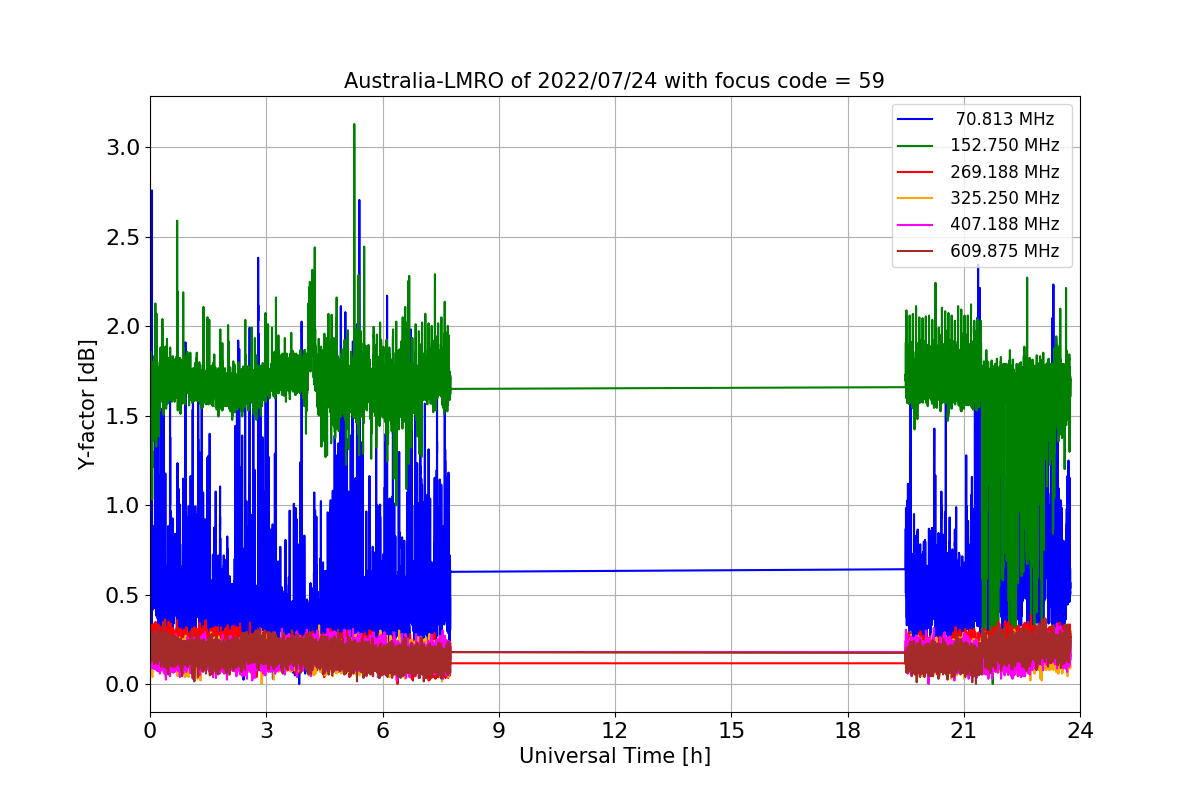Click the x-axis tick label 3

coord(266,731)
